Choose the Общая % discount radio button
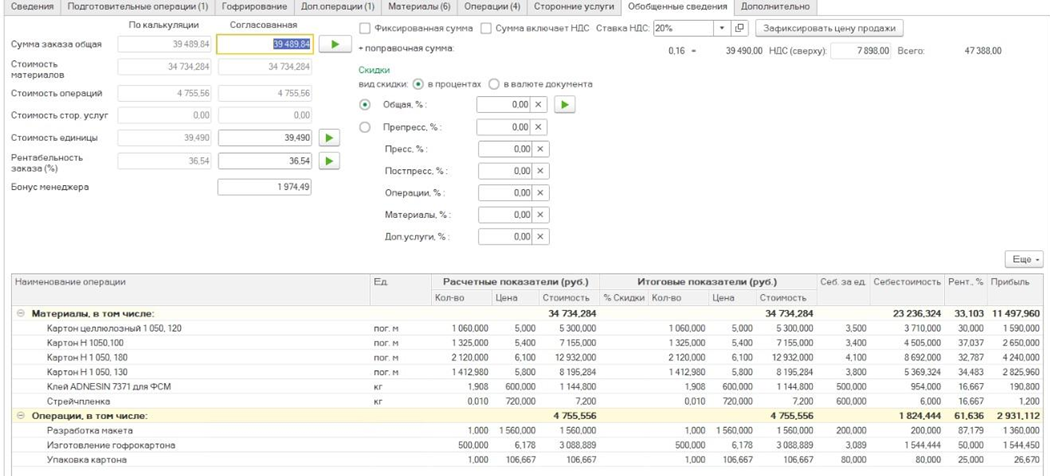Viewport: 1050px width, 476px height. pos(365,105)
